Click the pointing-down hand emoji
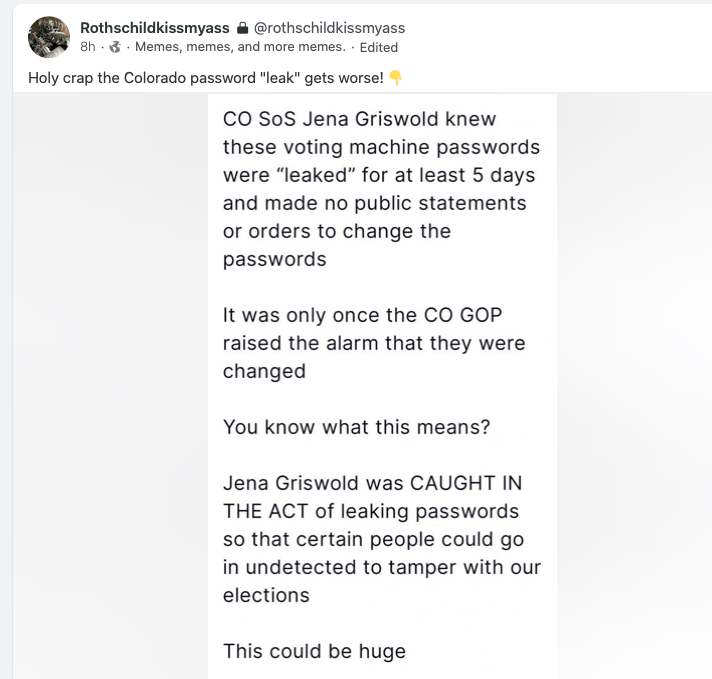 (x=395, y=78)
